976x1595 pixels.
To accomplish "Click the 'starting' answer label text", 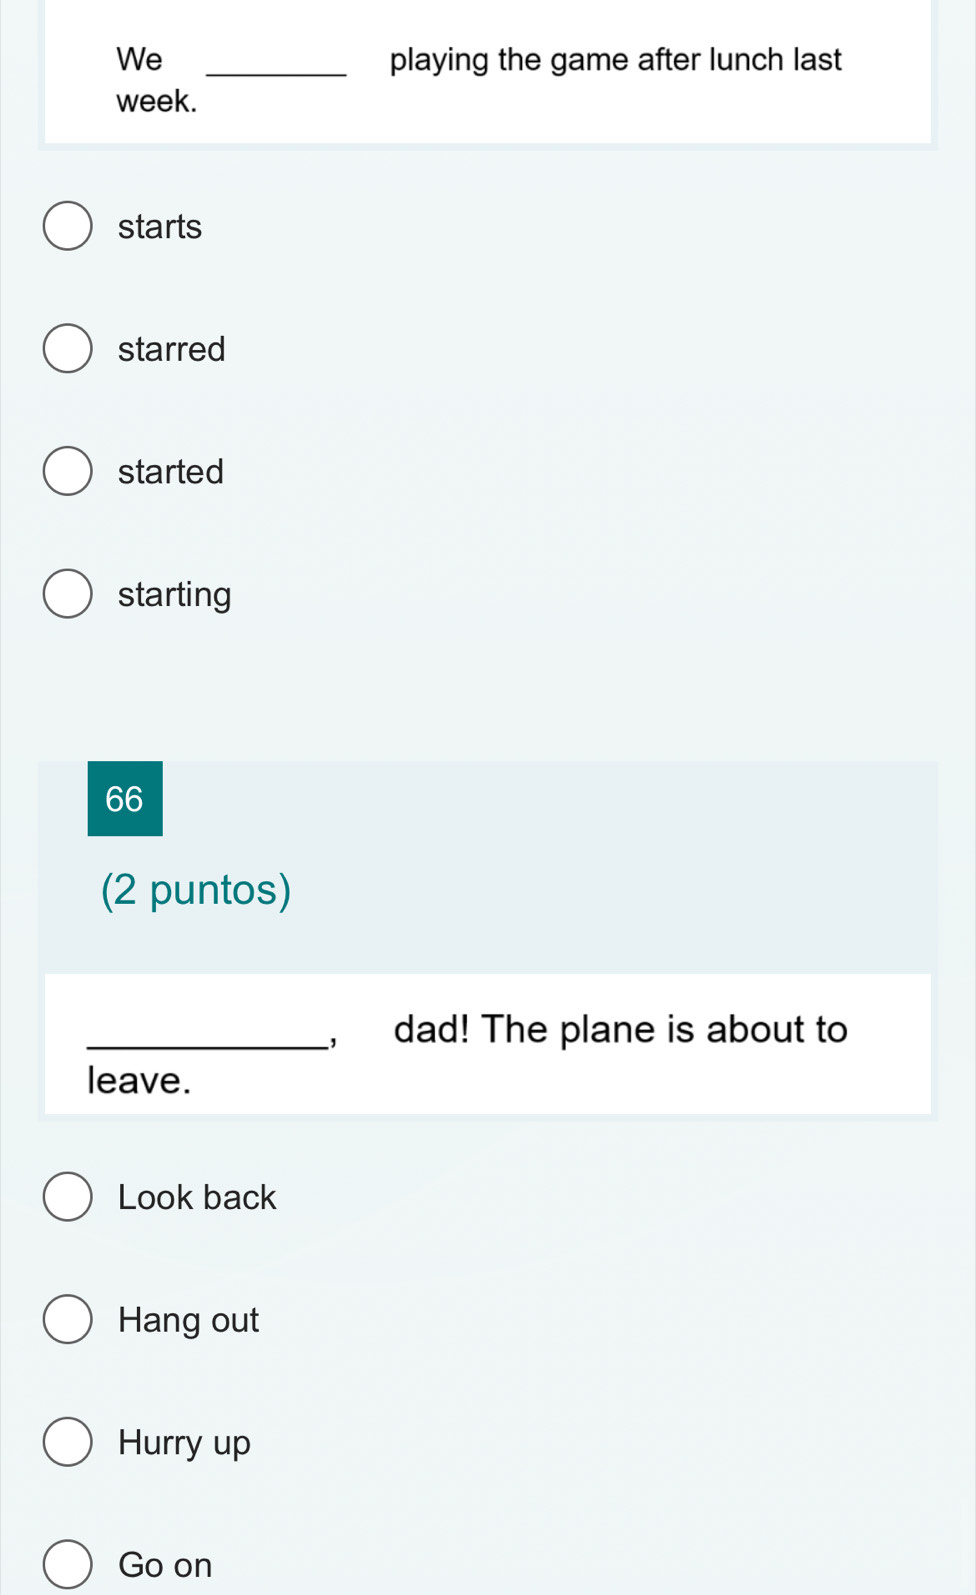I will 175,595.
